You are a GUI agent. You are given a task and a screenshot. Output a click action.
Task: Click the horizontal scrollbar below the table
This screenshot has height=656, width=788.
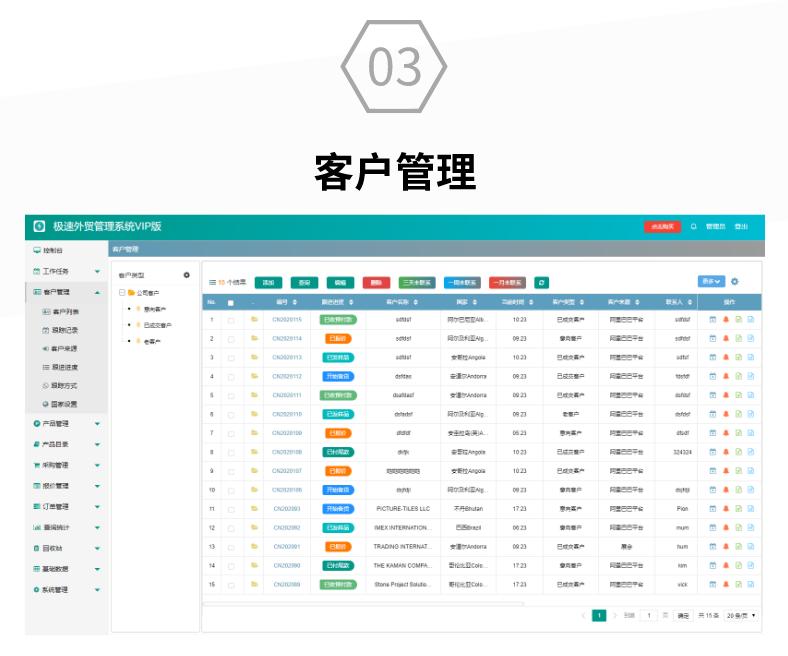click(363, 603)
